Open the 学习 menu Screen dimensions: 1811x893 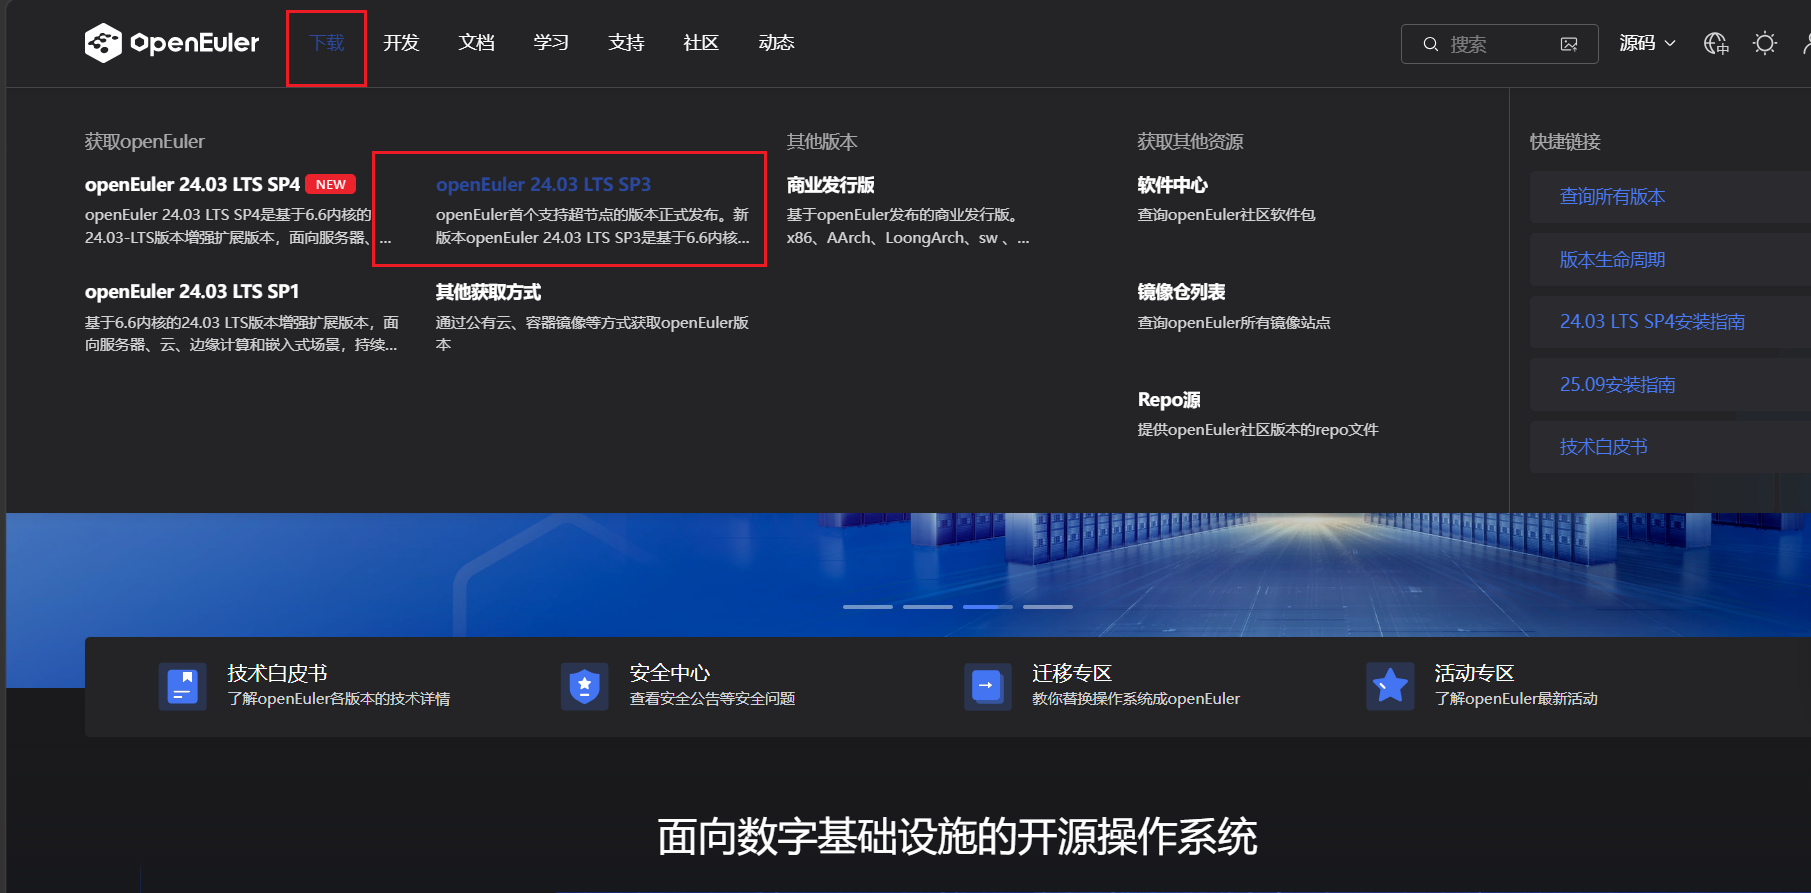pyautogui.click(x=551, y=43)
